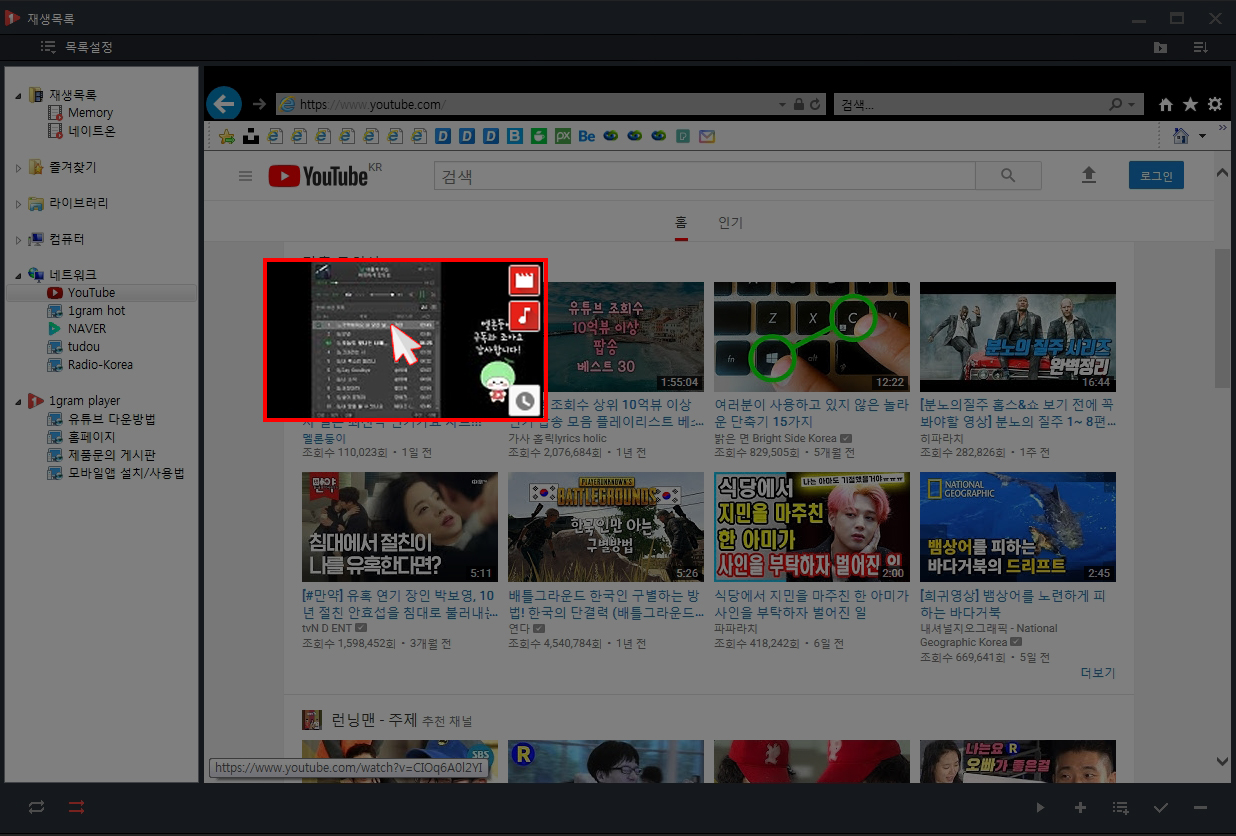
Task: Select Radio-Korea in the tree
Action: pos(100,365)
